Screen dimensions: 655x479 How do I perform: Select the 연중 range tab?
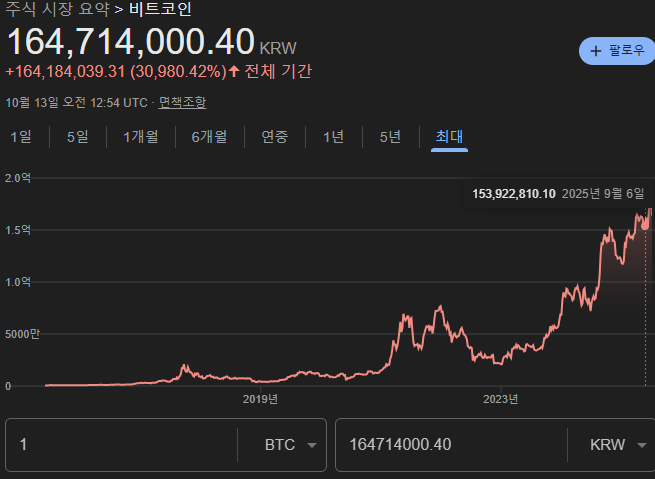(x=275, y=137)
